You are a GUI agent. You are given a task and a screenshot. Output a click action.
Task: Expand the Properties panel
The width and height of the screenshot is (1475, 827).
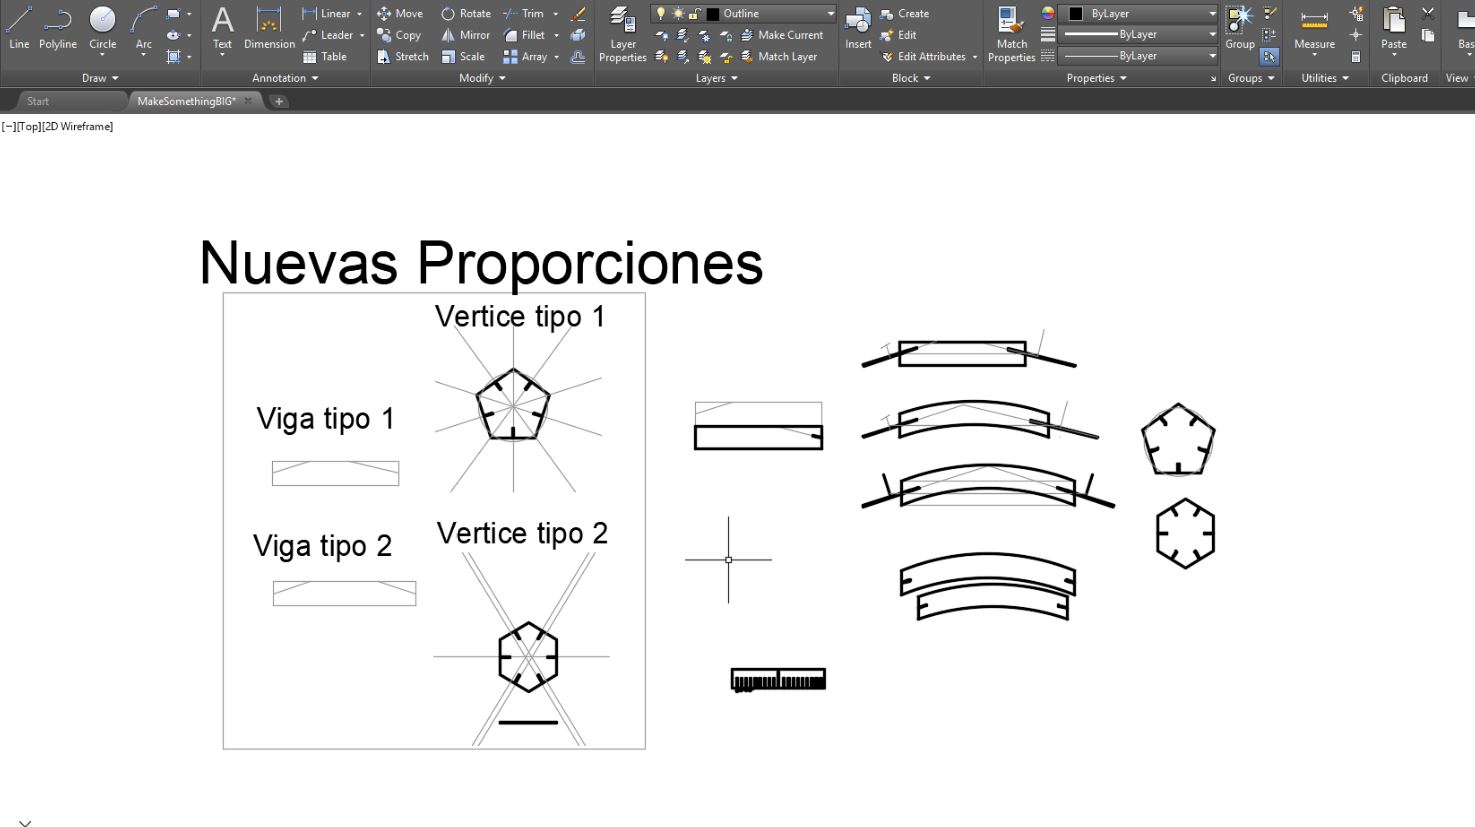click(x=1096, y=78)
